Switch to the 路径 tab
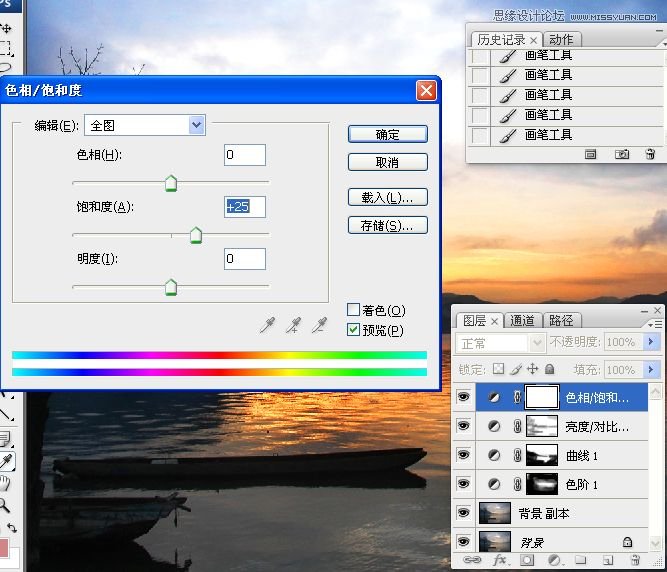The width and height of the screenshot is (667, 572). coord(562,320)
